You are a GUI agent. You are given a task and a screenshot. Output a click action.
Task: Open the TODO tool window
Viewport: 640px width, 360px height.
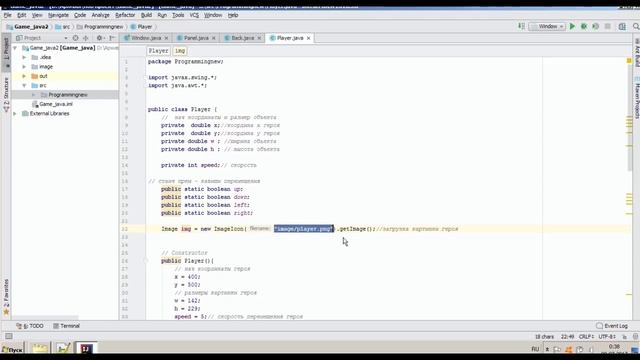click(30, 326)
